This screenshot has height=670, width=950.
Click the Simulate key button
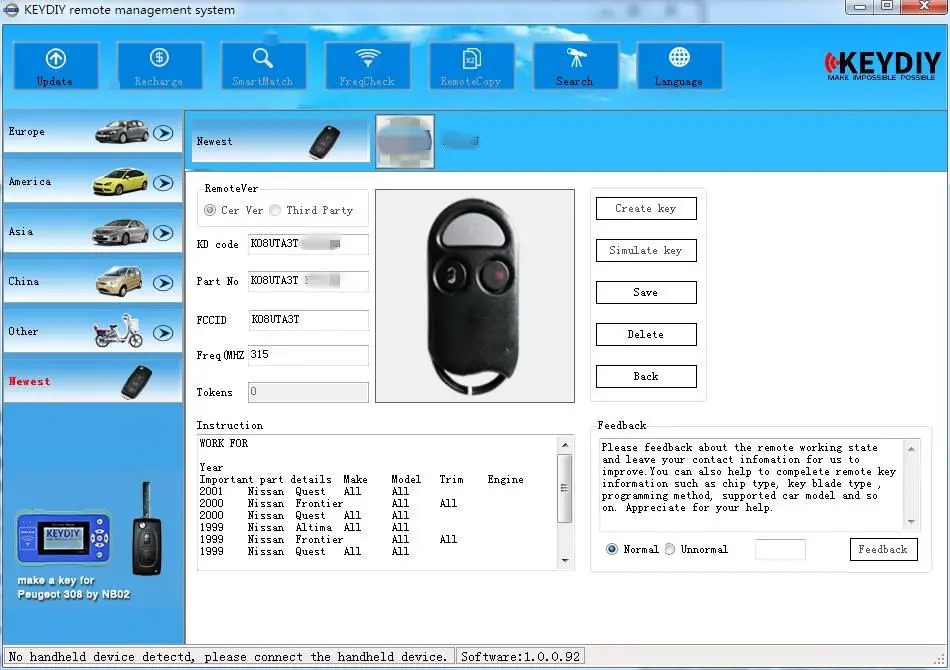646,250
